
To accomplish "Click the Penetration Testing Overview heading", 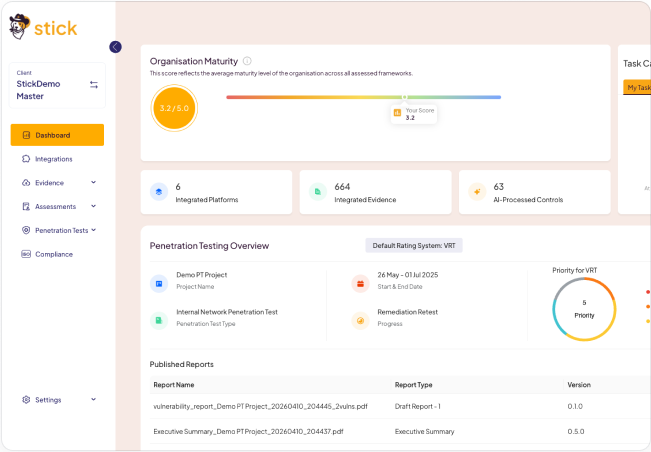I will 209,246.
